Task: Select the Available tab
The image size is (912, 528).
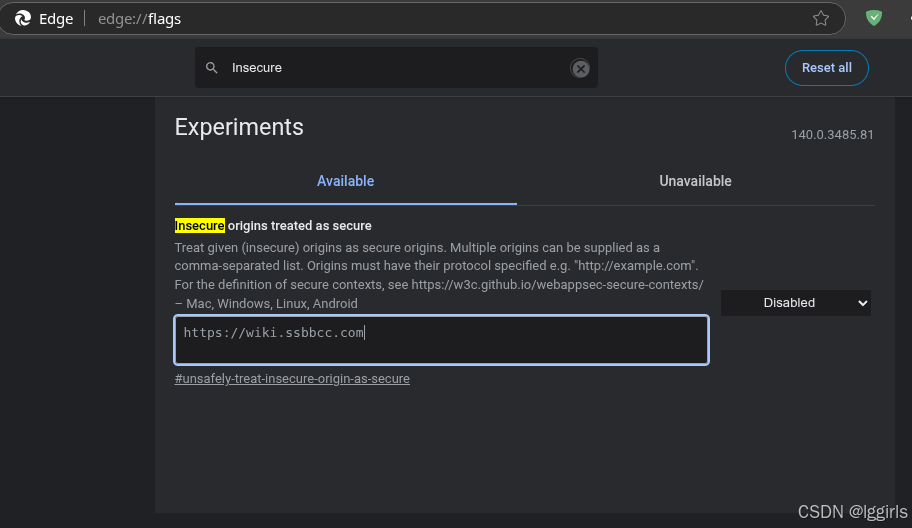Action: tap(345, 181)
